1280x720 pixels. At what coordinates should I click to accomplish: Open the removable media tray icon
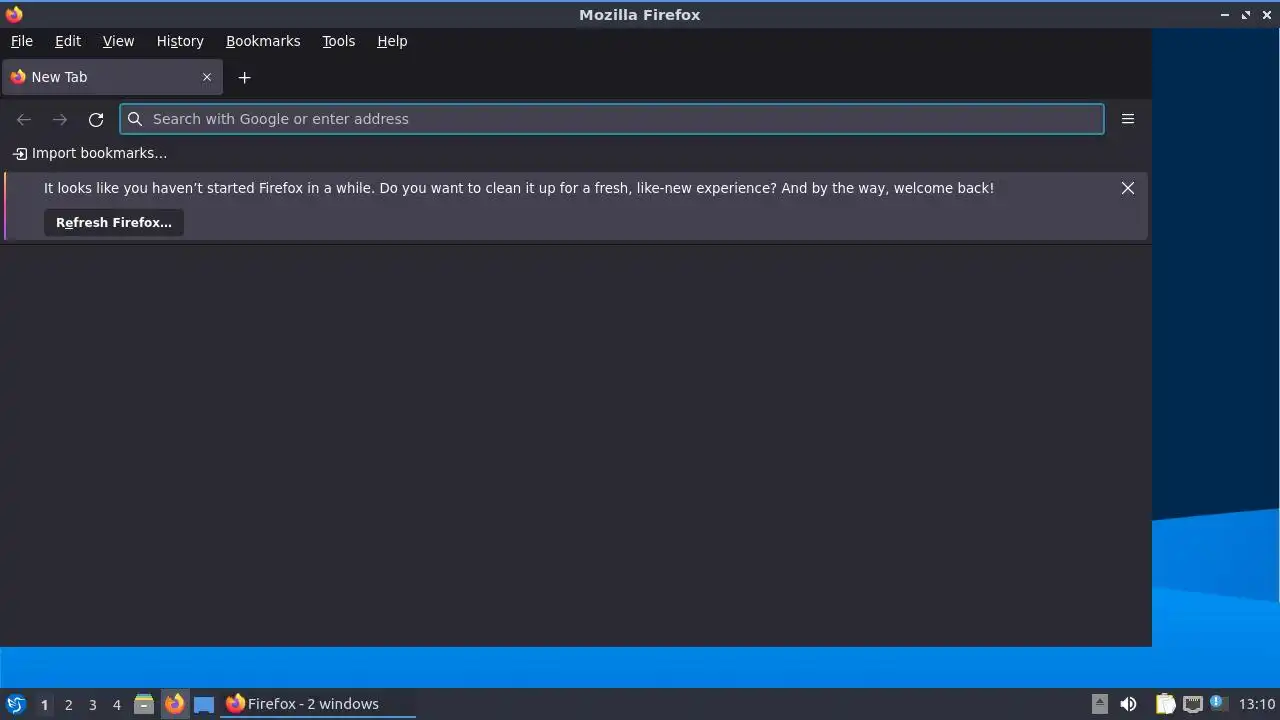(x=1100, y=704)
